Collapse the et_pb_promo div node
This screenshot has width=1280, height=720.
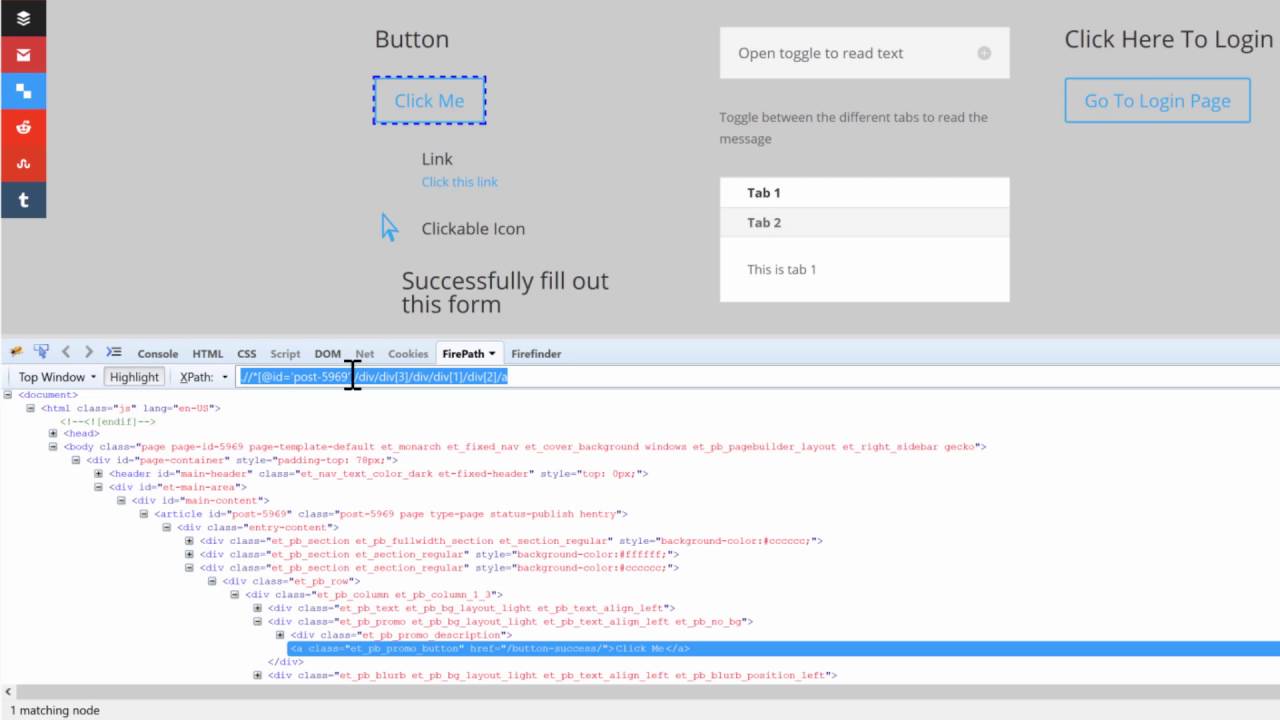click(258, 621)
